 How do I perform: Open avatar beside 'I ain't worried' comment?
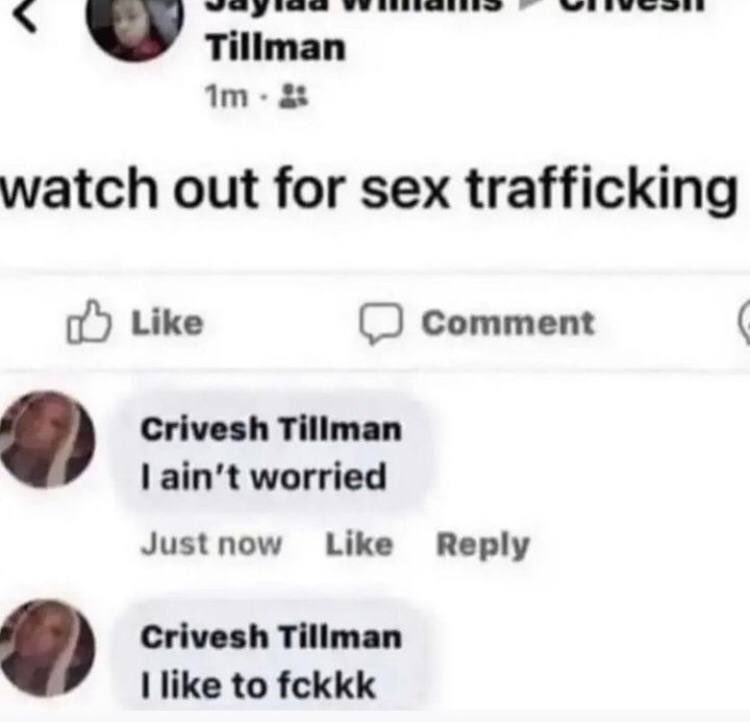point(47,439)
